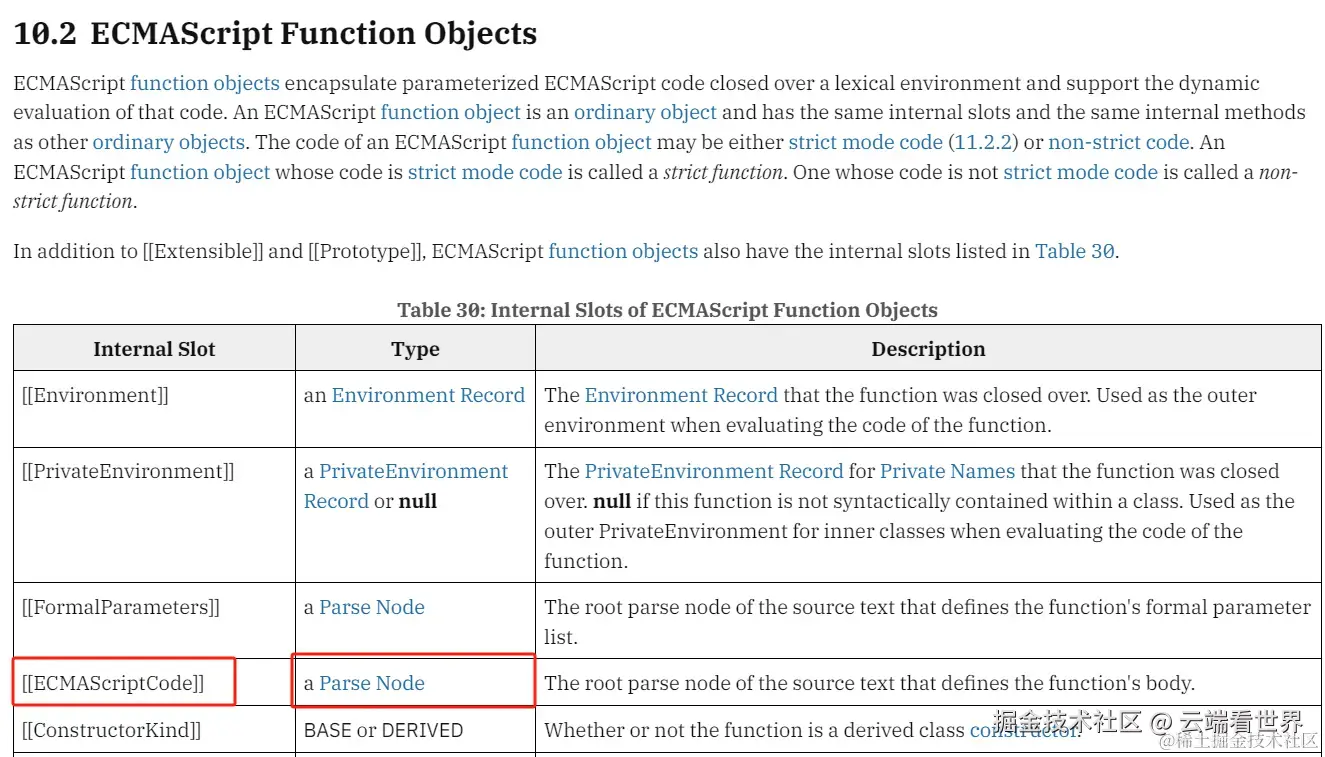Click 'Parse Node' link in ECMAScriptCode row

372,683
